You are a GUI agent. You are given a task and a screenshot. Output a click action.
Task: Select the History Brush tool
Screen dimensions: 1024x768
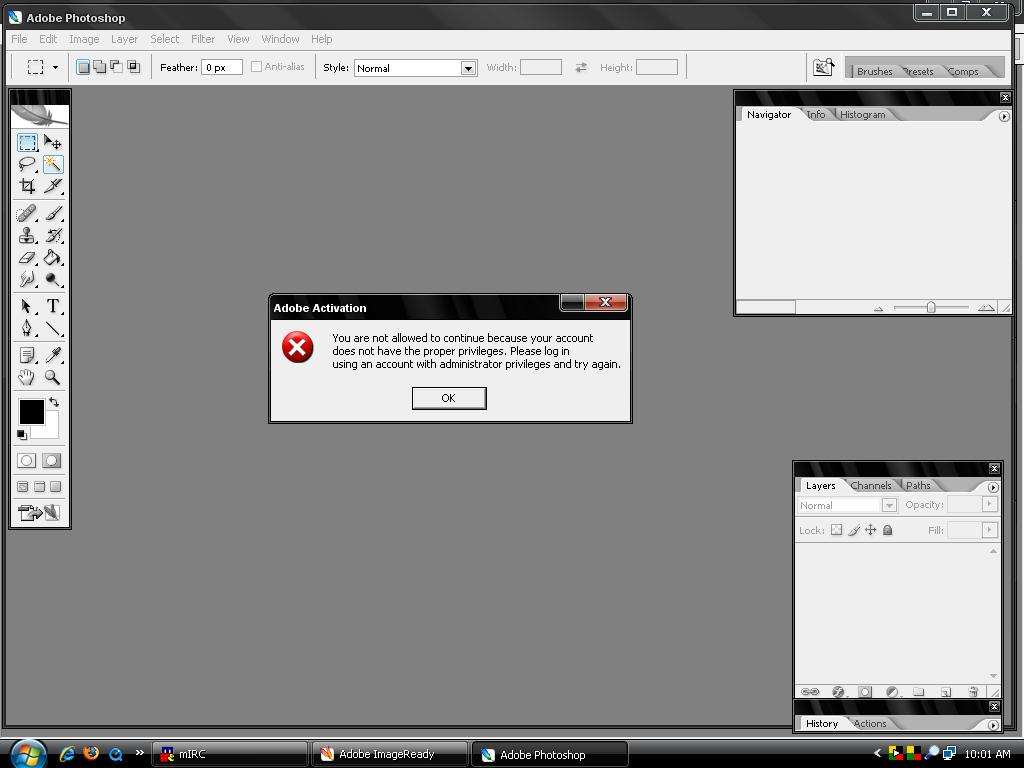[53, 235]
